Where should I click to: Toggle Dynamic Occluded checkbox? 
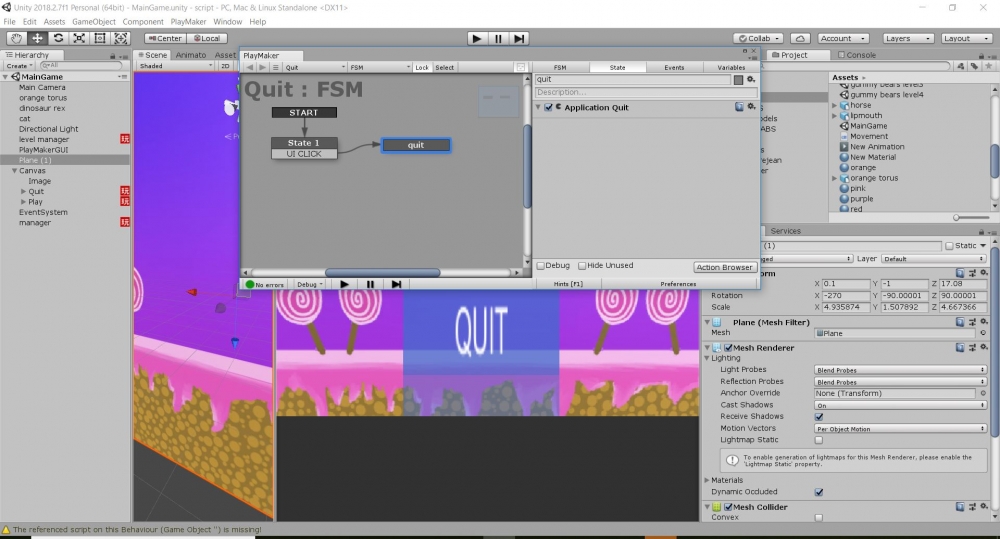point(819,492)
